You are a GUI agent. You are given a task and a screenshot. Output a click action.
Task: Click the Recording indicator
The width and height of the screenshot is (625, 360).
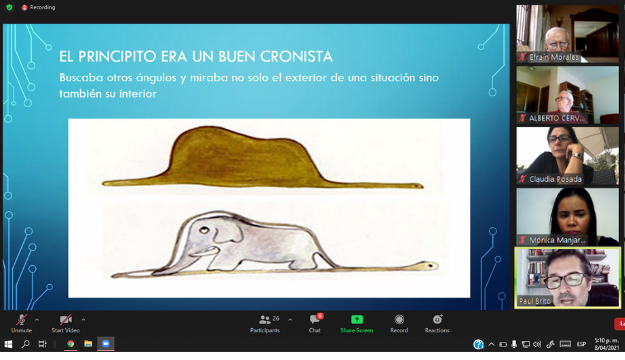coord(38,7)
